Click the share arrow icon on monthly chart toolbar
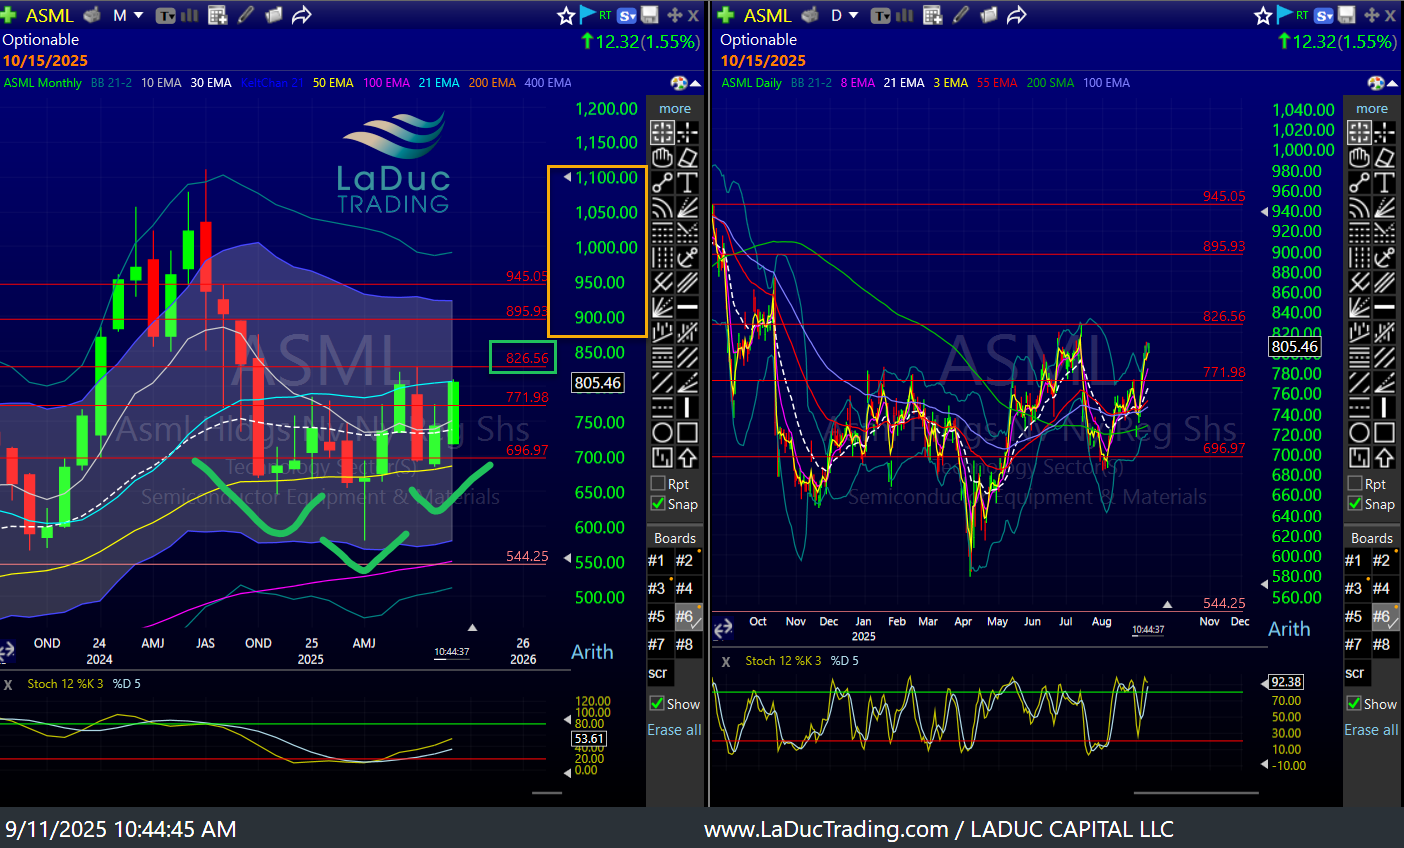 click(301, 15)
